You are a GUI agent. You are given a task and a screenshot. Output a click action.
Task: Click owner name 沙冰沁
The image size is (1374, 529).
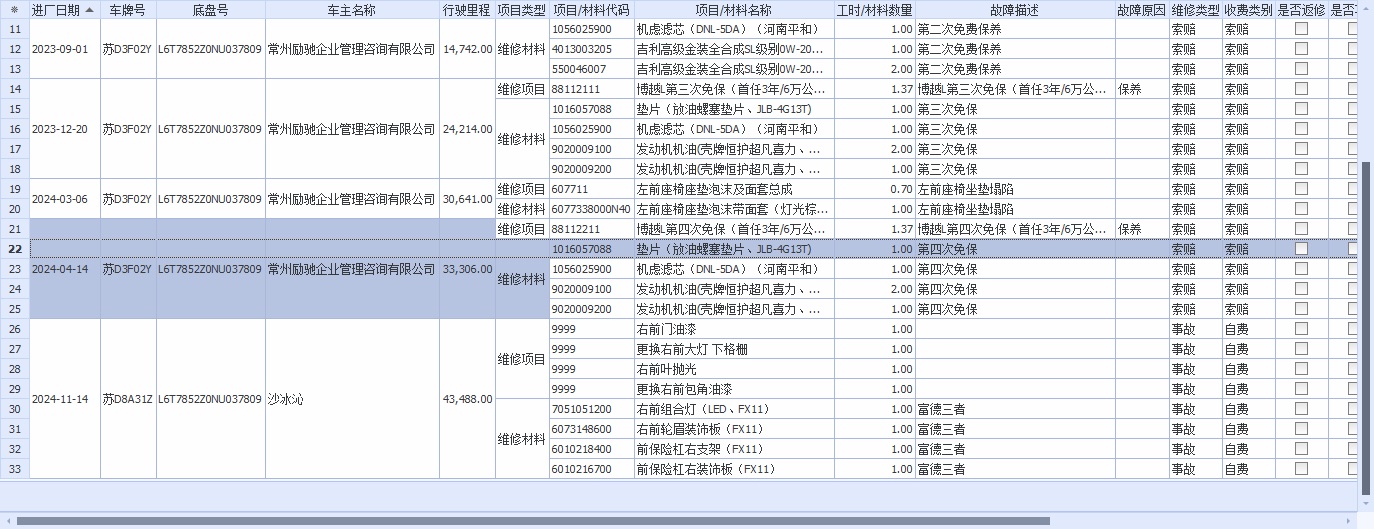(x=285, y=399)
